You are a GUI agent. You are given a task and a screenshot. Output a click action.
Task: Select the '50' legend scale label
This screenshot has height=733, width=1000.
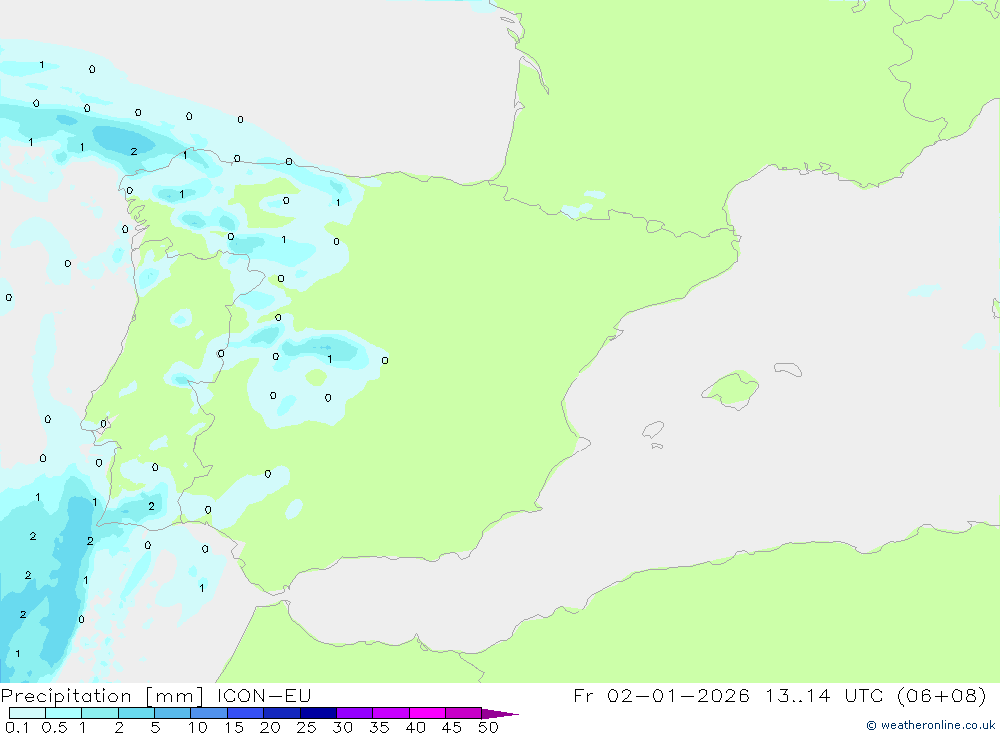point(489,727)
